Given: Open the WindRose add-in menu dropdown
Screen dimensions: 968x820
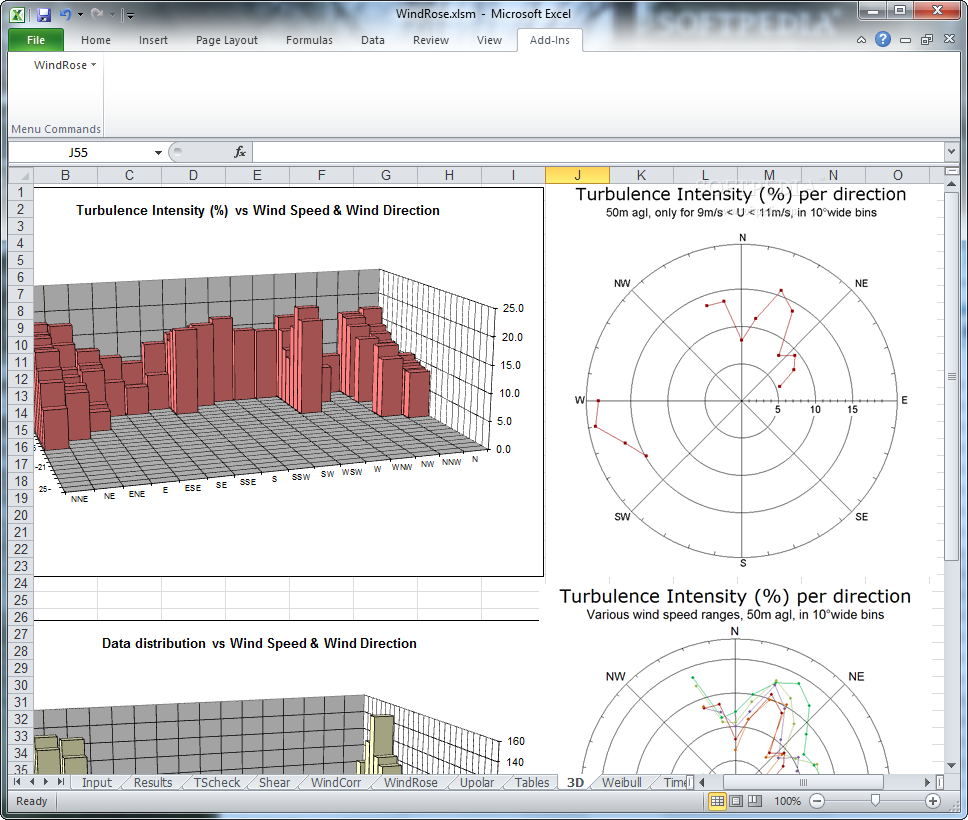Looking at the screenshot, I should point(65,65).
